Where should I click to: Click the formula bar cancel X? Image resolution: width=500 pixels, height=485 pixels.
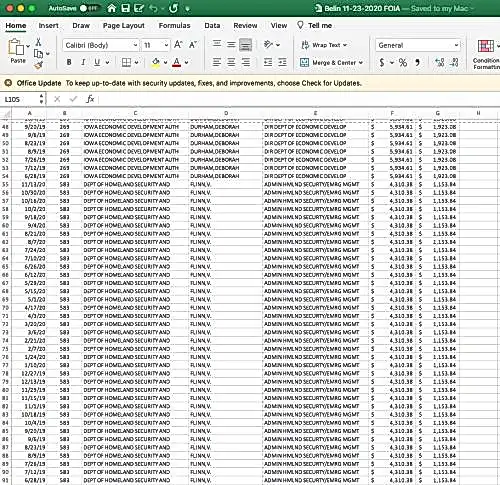(57, 99)
